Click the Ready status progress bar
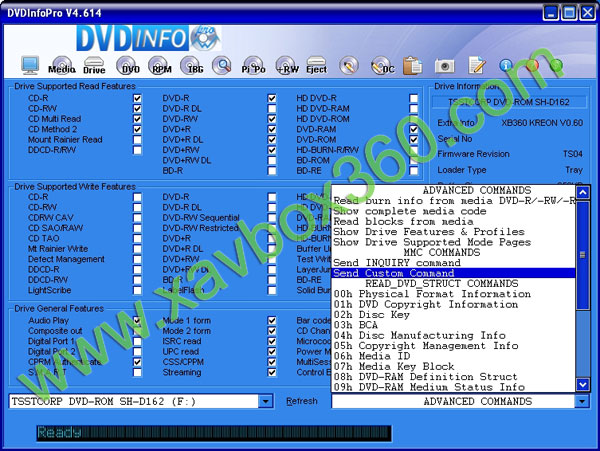 (214, 433)
